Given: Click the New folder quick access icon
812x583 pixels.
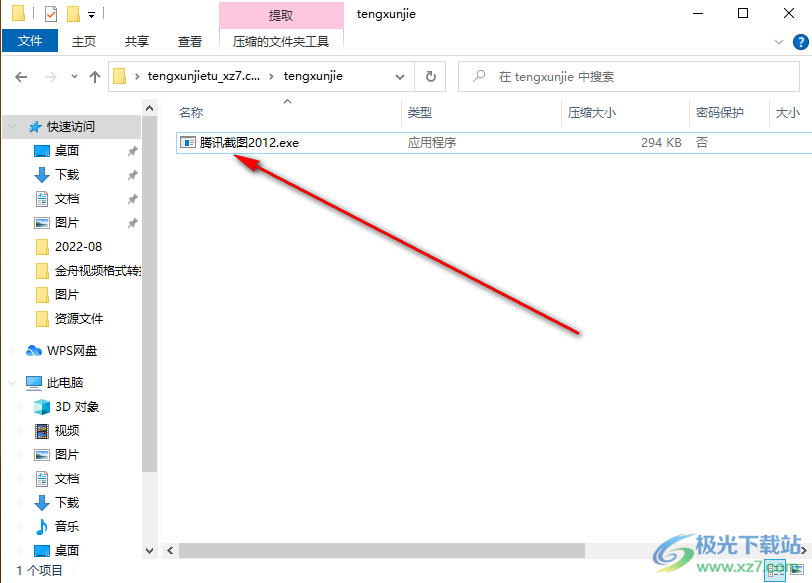Looking at the screenshot, I should tap(73, 13).
